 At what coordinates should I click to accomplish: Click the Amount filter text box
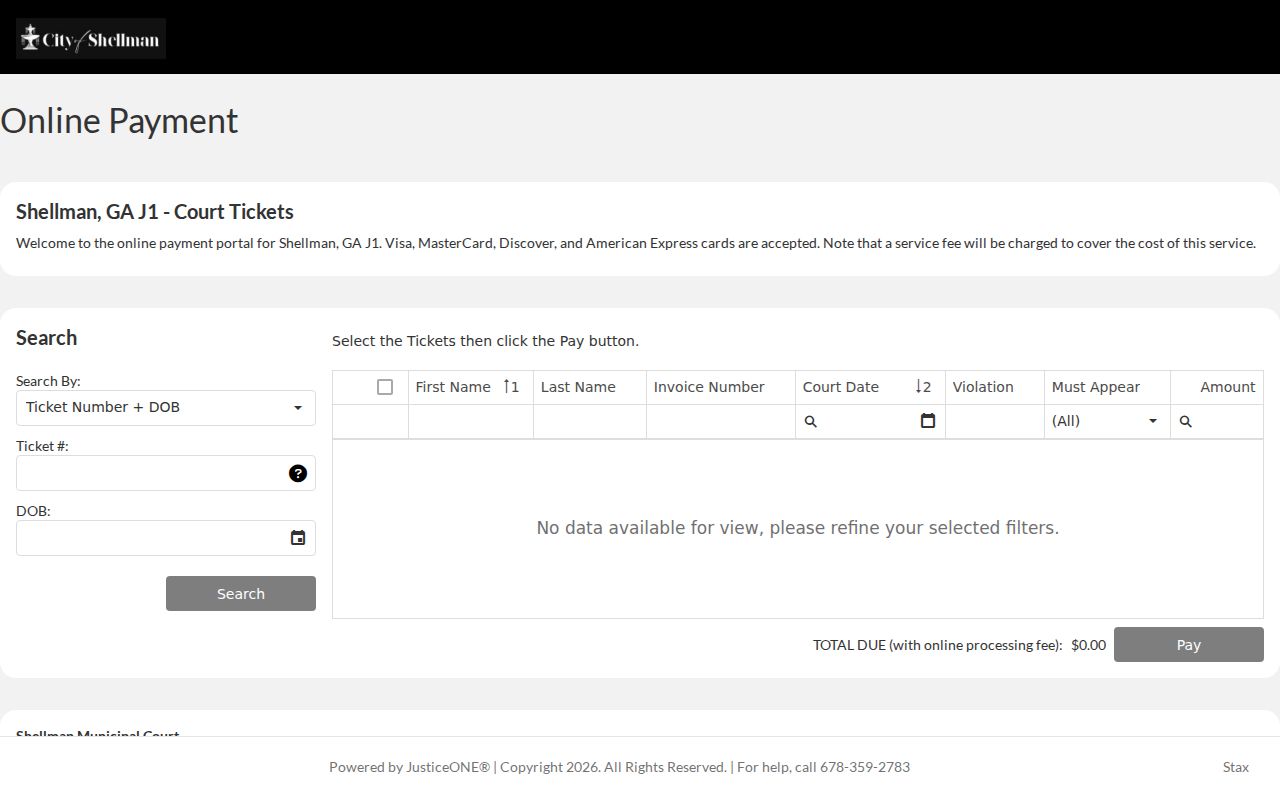1228,422
